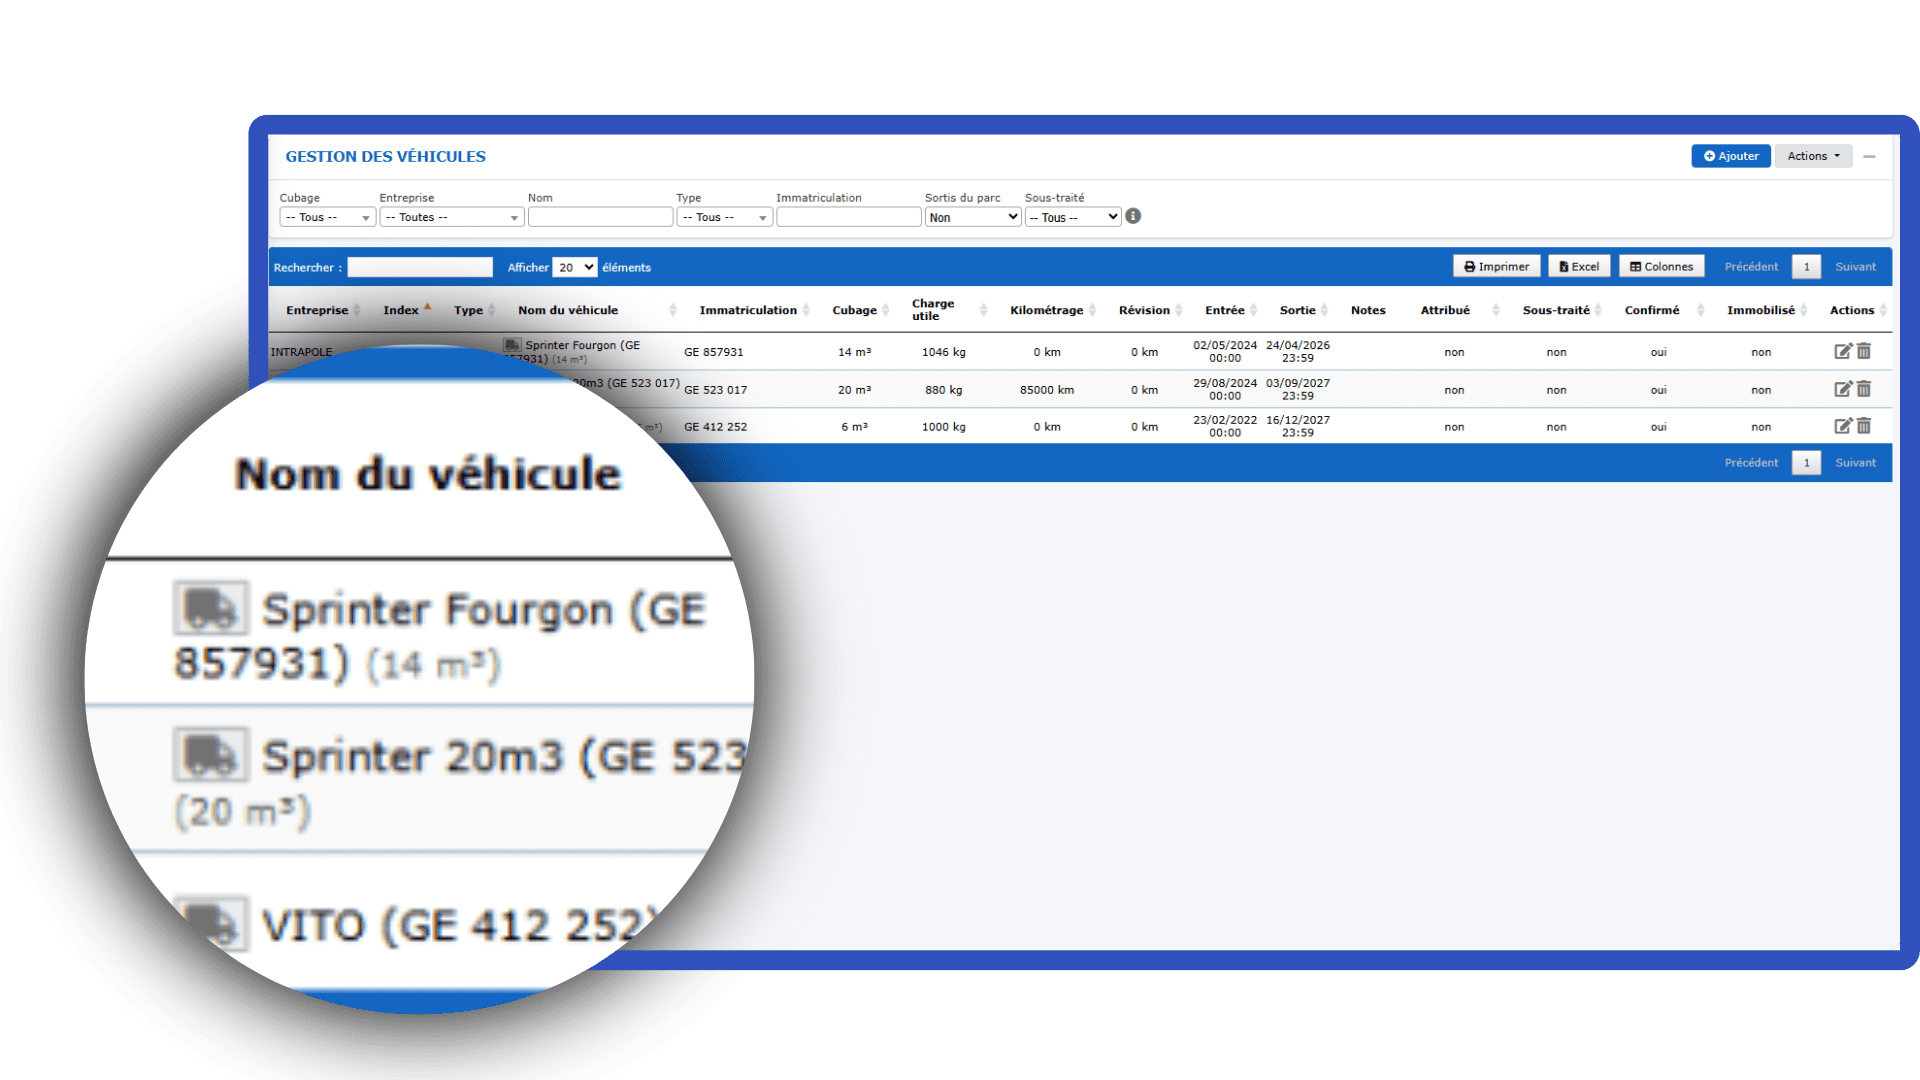Set the Sortis du parc filter to Non
This screenshot has width=1920, height=1080.
click(x=971, y=216)
